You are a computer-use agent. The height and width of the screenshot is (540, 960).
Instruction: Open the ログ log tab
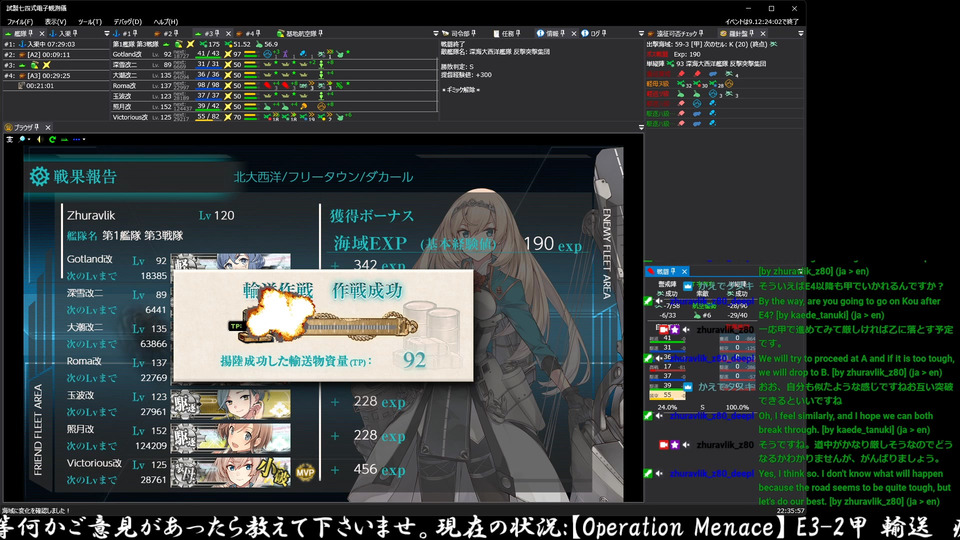(594, 33)
